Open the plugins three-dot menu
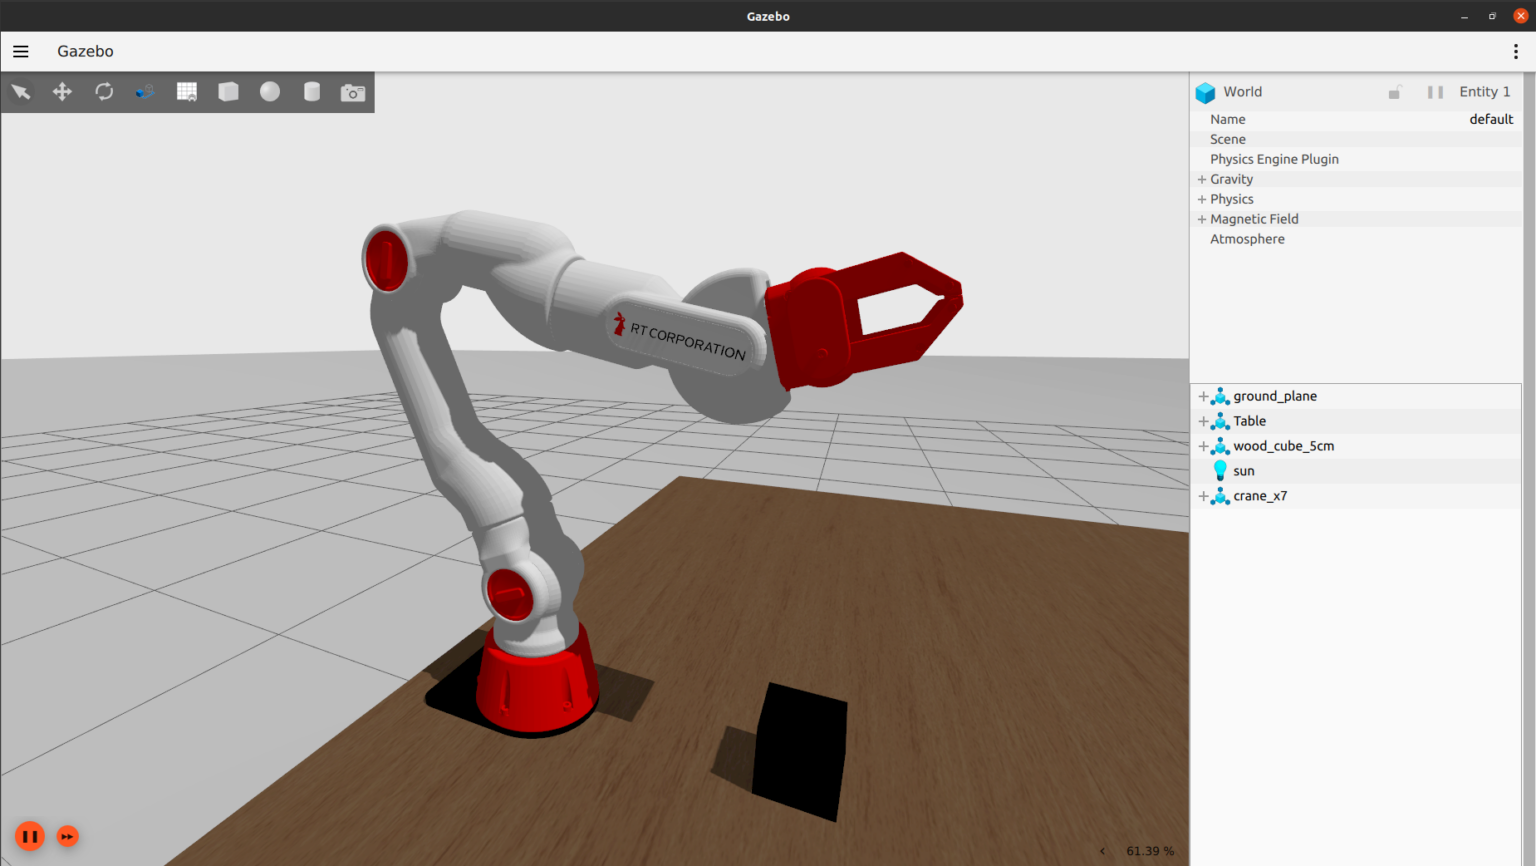The image size is (1536, 866). [x=1515, y=51]
